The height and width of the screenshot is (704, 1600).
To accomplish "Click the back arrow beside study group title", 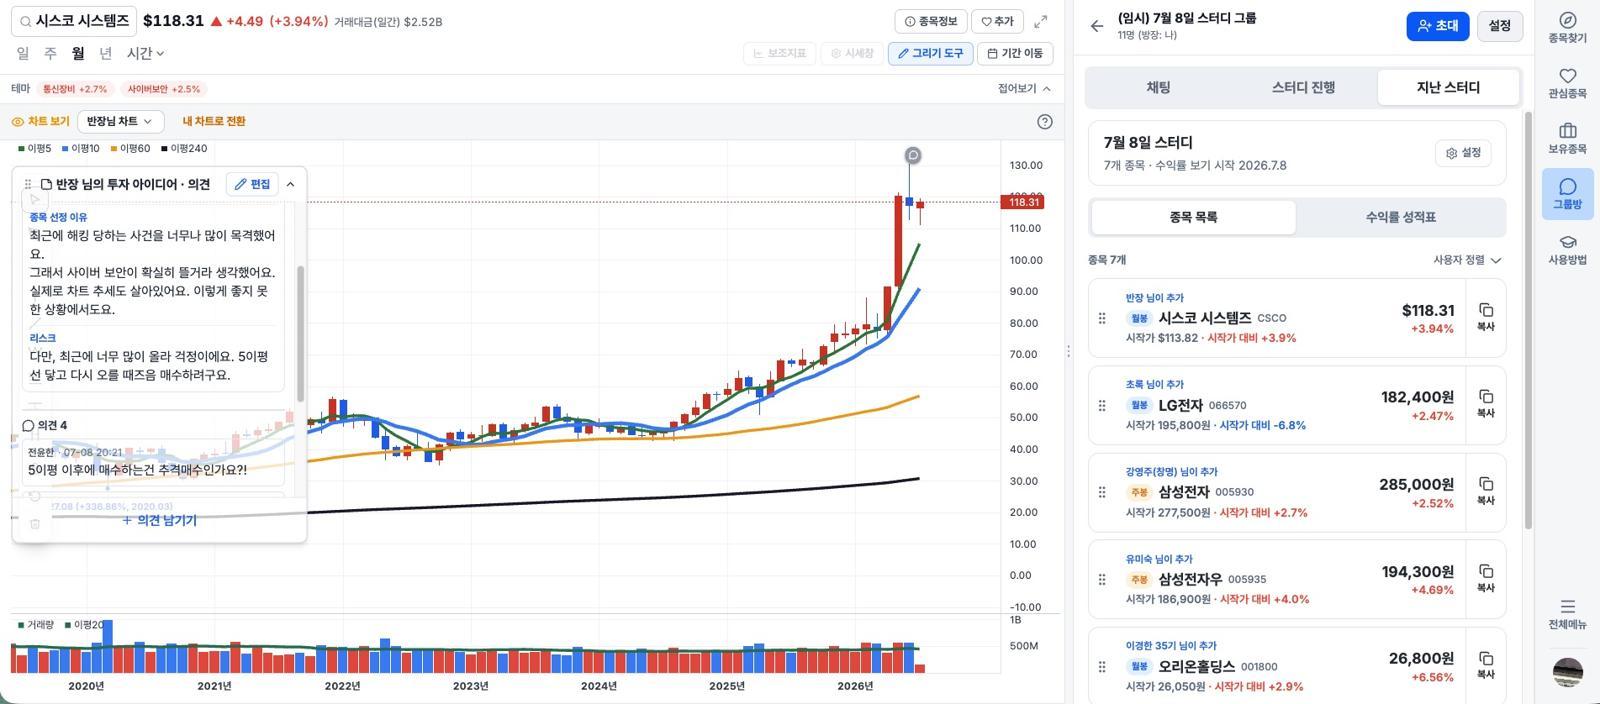I will [x=1097, y=26].
